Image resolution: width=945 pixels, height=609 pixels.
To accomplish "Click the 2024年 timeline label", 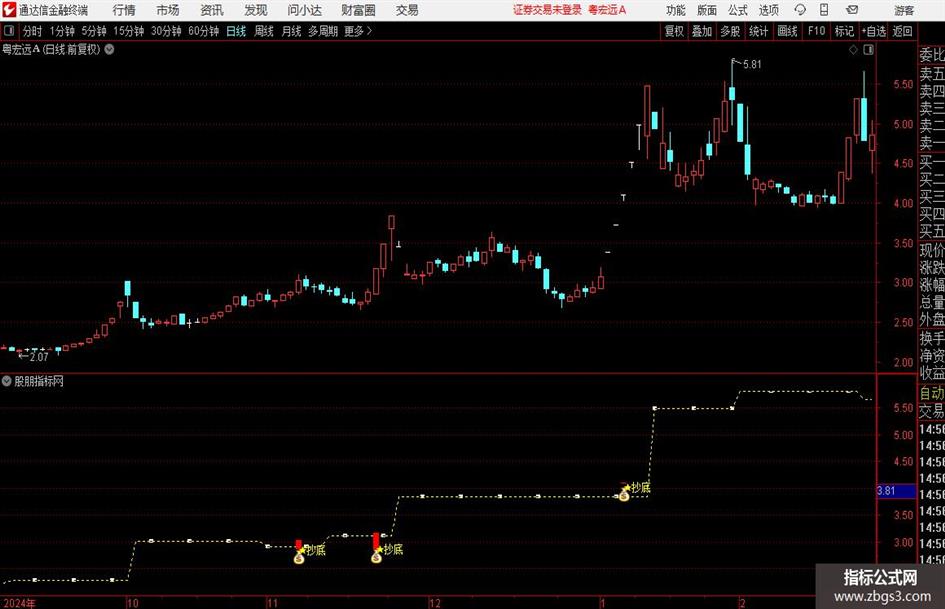I will (x=19, y=603).
